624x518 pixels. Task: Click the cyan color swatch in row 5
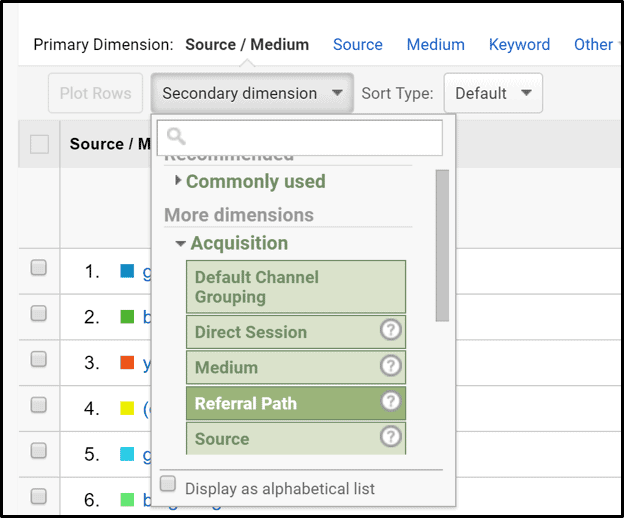pyautogui.click(x=127, y=454)
